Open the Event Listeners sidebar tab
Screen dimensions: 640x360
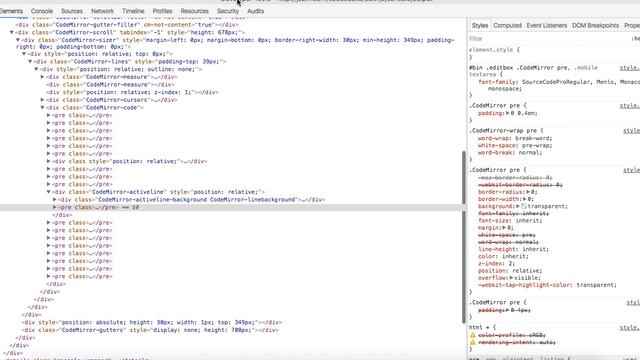pos(547,25)
